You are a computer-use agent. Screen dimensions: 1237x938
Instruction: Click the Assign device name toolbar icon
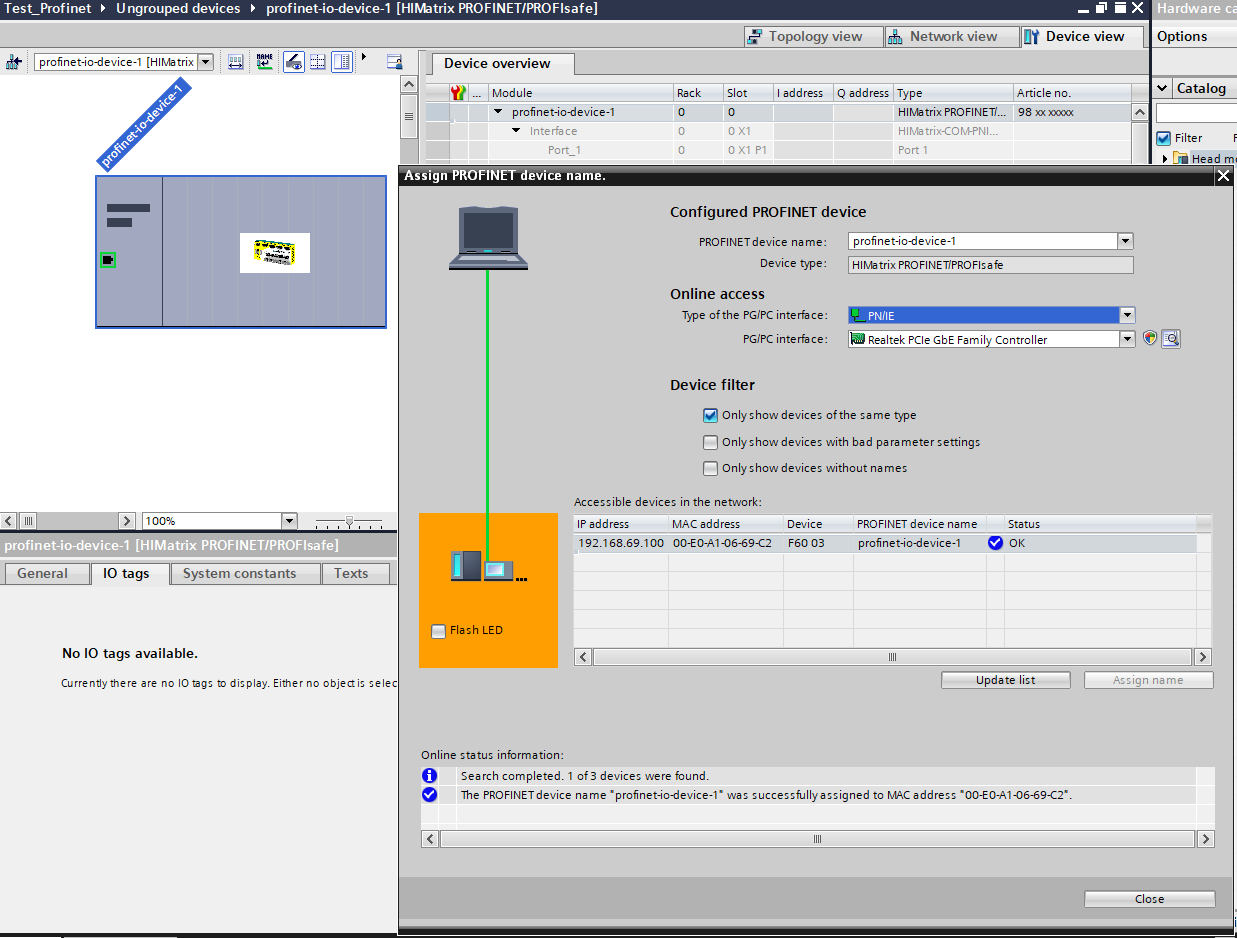[x=264, y=62]
